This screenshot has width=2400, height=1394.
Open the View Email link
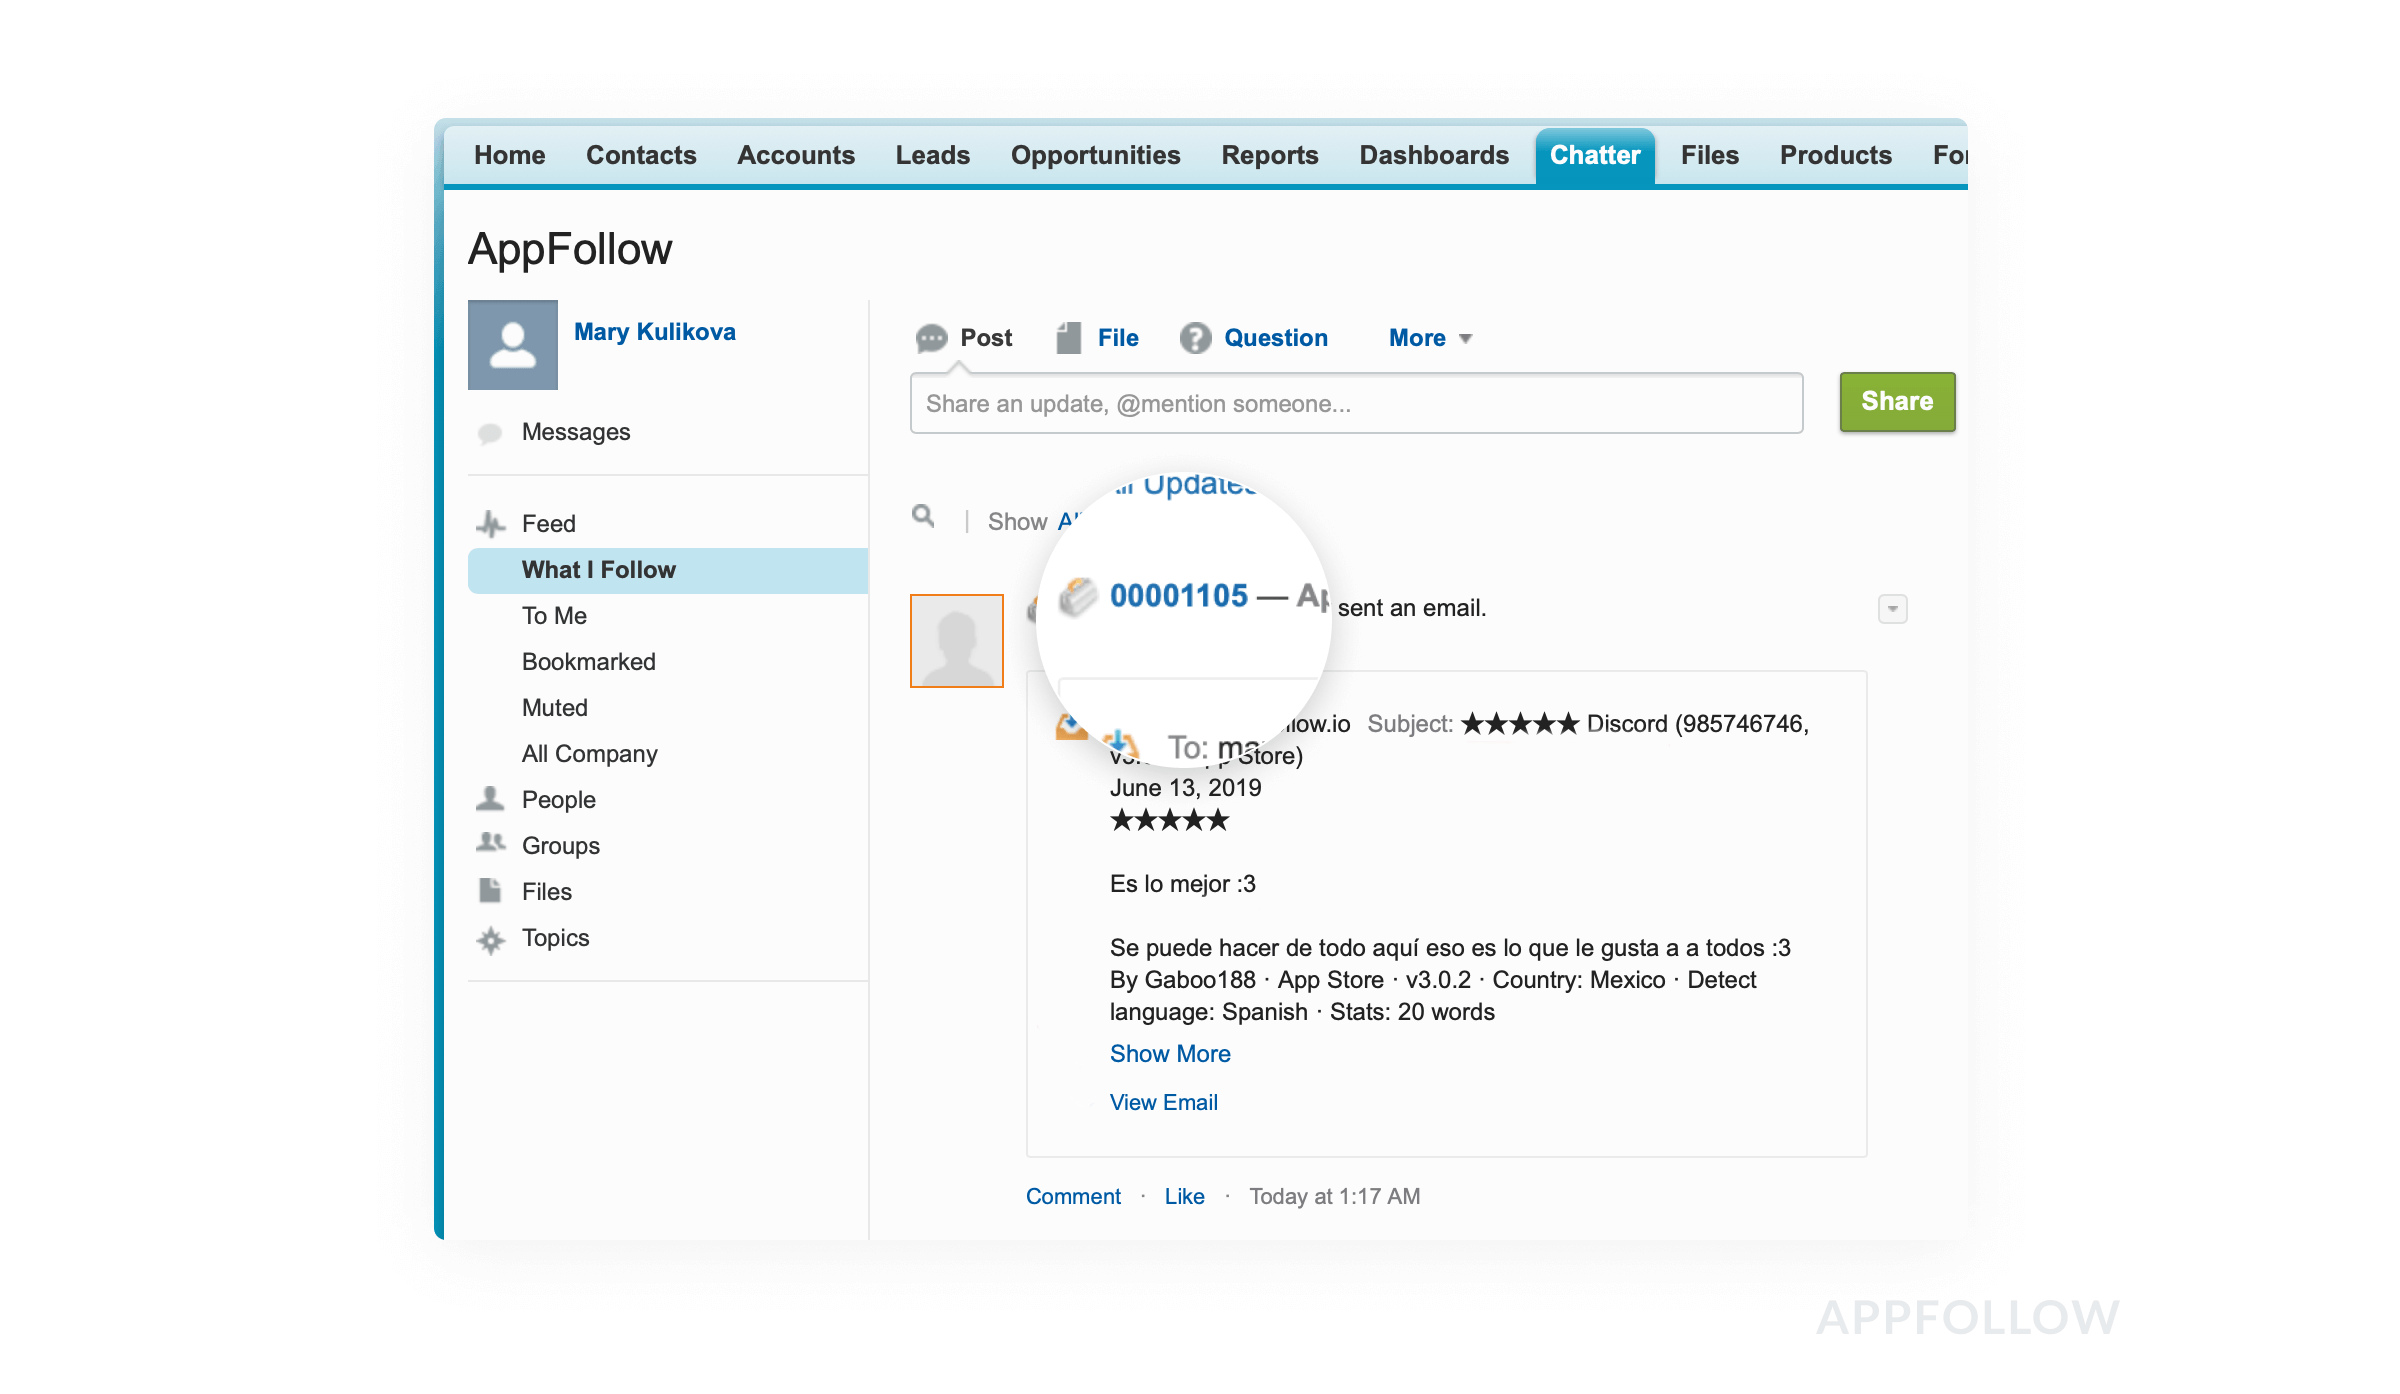point(1163,1102)
